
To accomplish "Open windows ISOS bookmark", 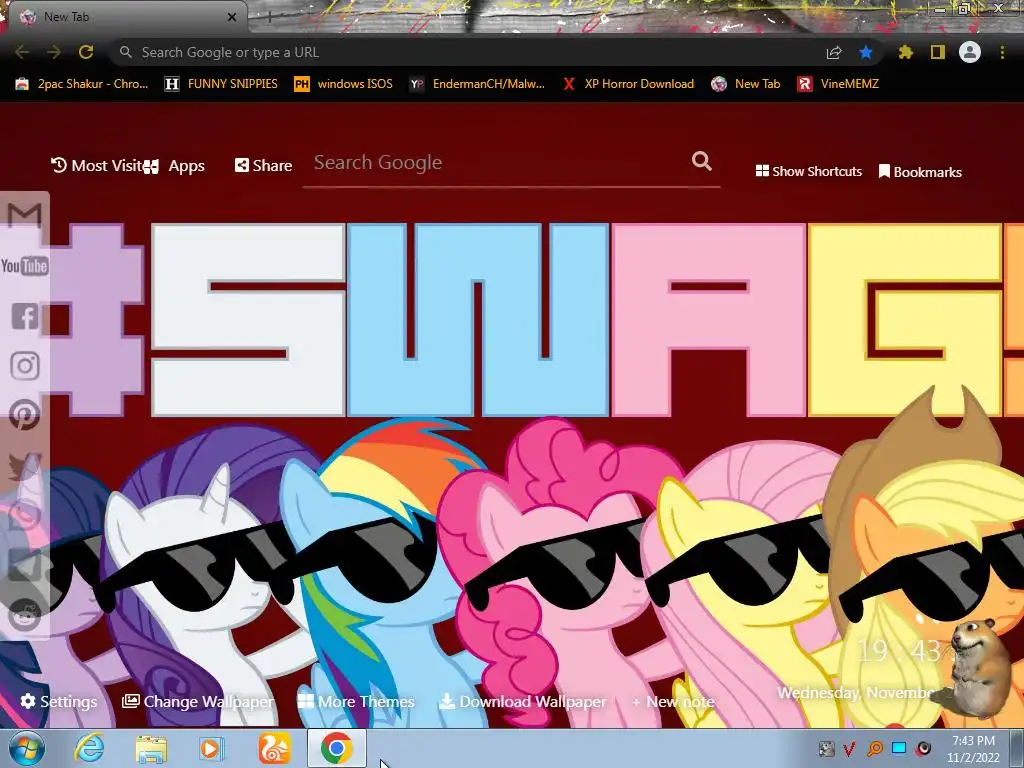I will coord(344,84).
